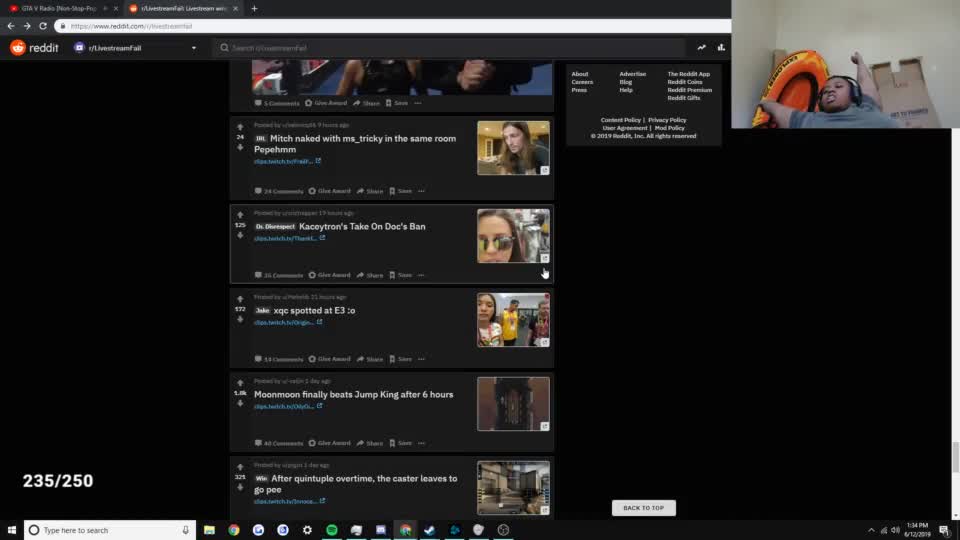Viewport: 960px width, 540px height.
Task: Open the All bar chart icon
Action: (x=721, y=48)
